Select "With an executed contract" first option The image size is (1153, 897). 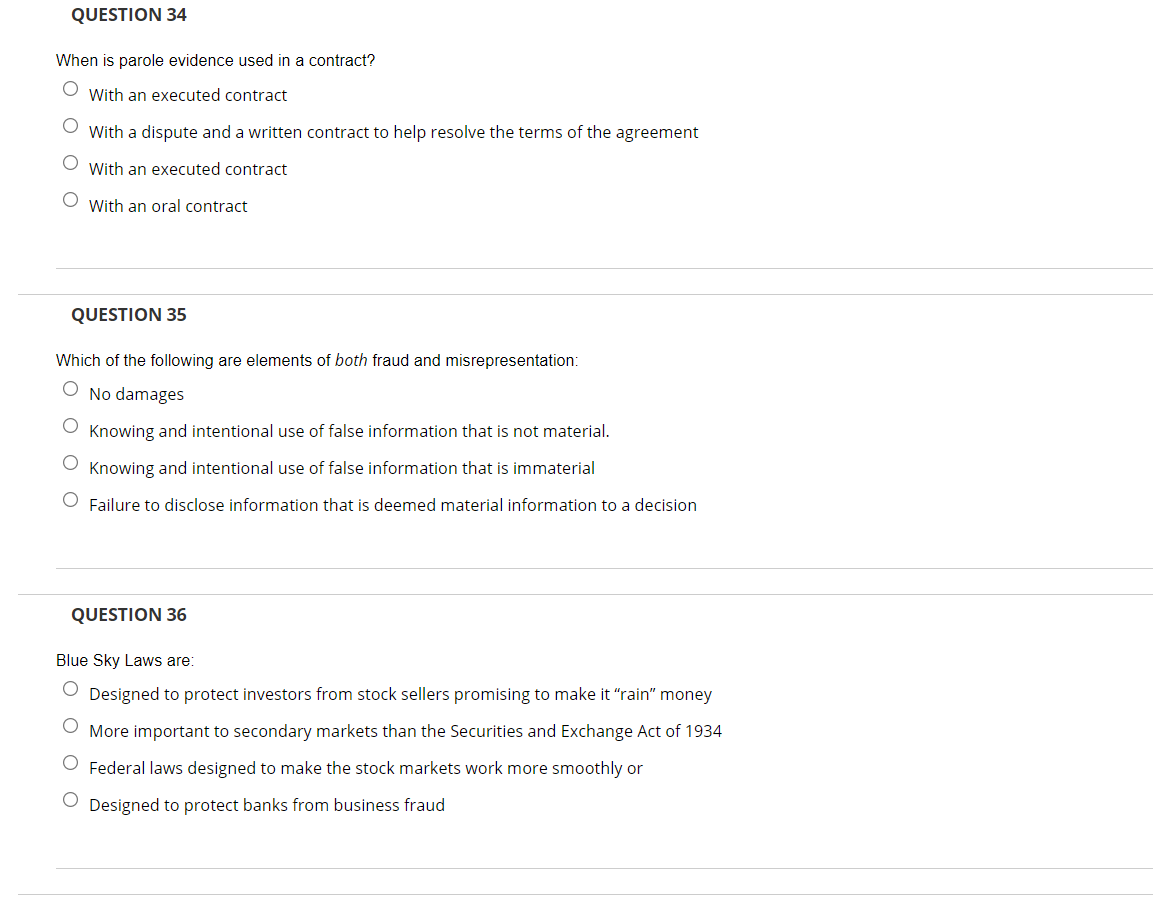(70, 88)
